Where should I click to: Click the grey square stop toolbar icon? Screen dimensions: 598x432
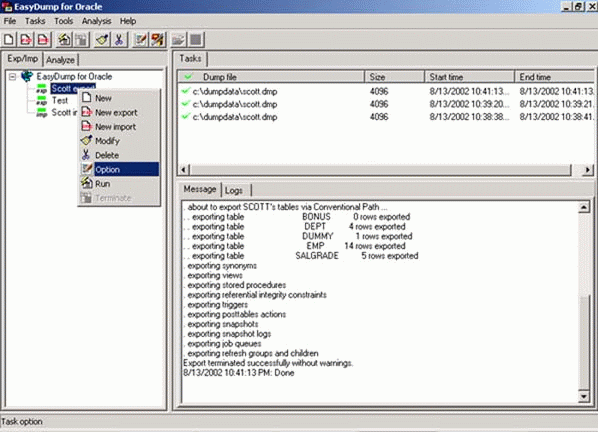(x=196, y=40)
